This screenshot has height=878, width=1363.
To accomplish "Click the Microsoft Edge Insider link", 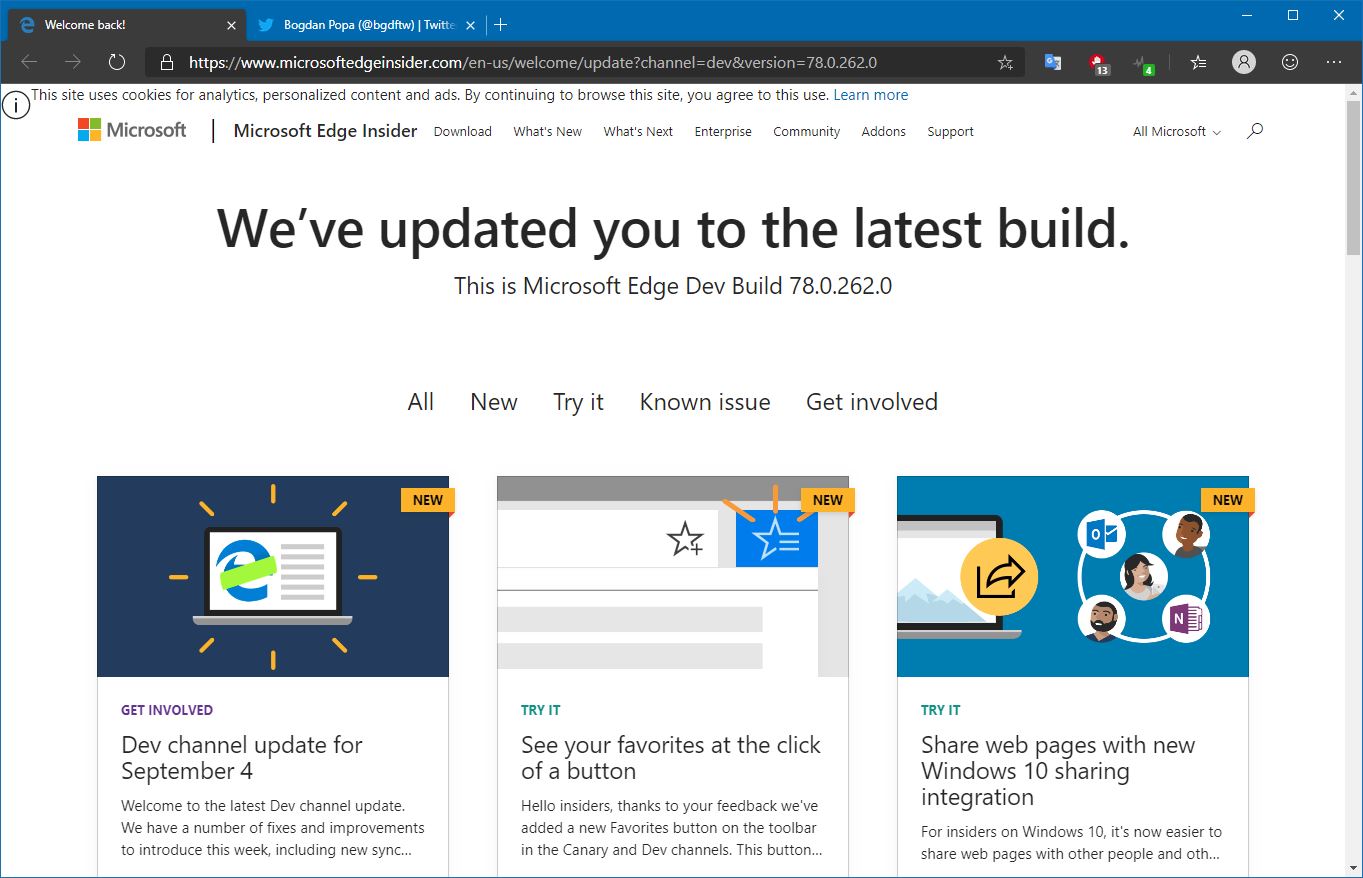I will tap(325, 130).
